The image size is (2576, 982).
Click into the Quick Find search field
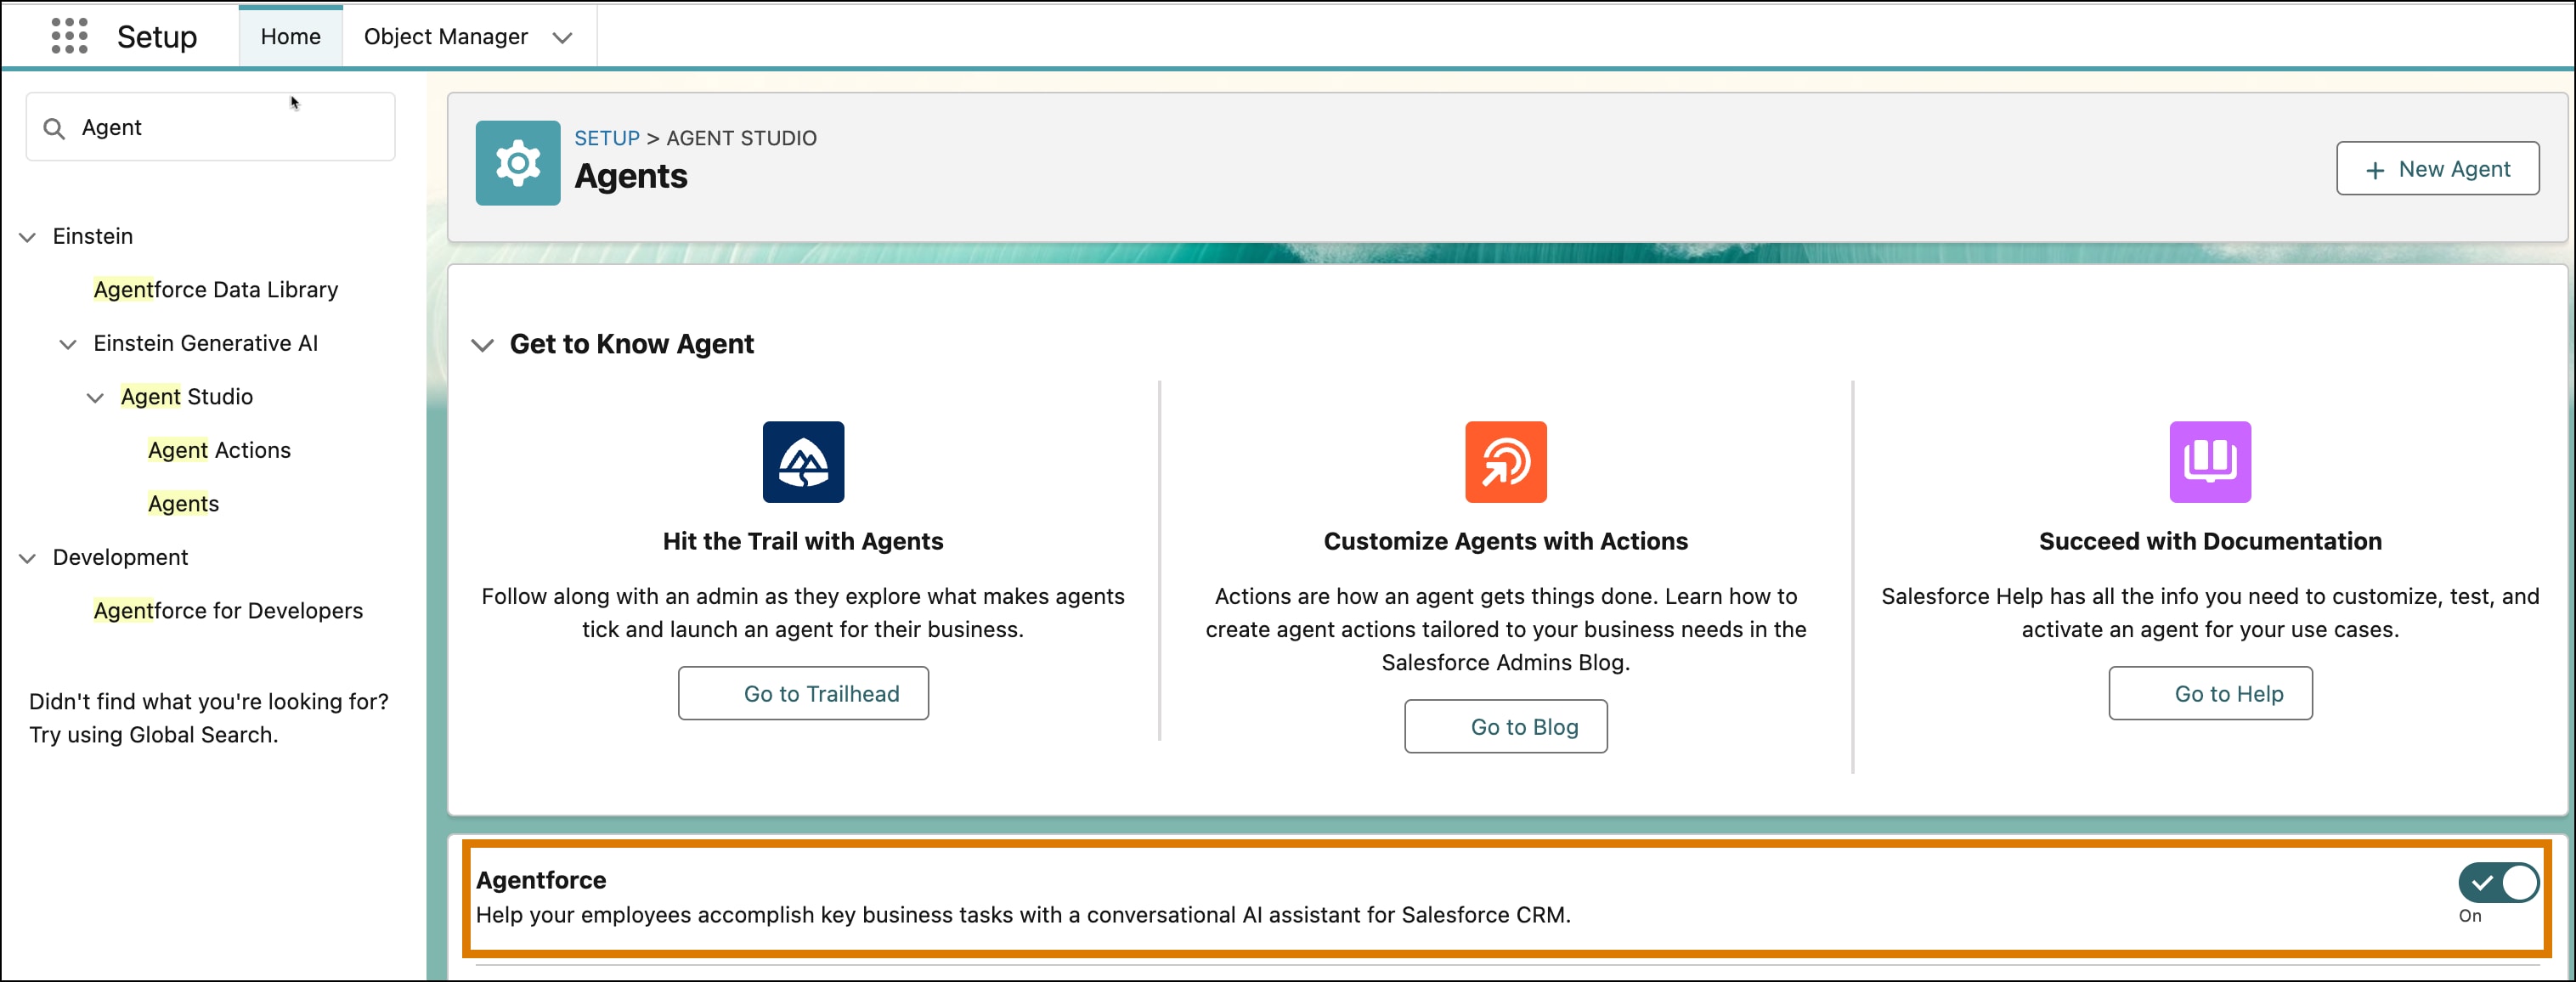[x=210, y=127]
